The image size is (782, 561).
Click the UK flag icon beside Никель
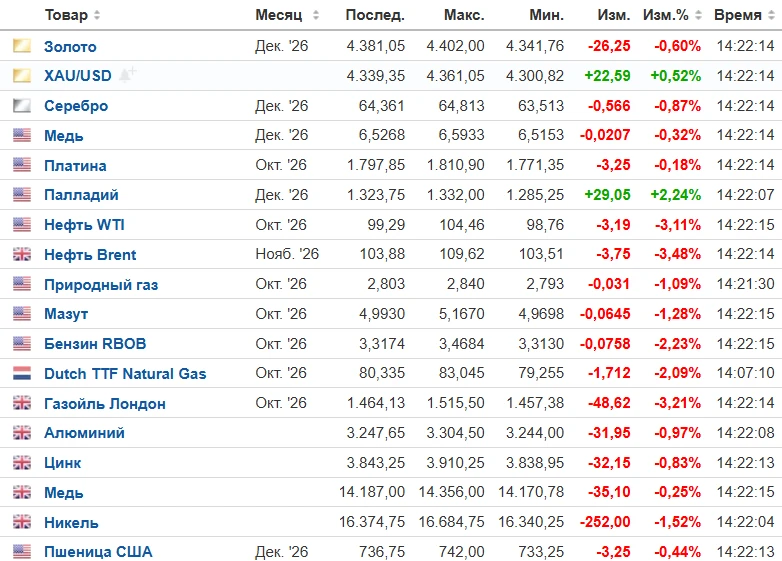[22, 522]
